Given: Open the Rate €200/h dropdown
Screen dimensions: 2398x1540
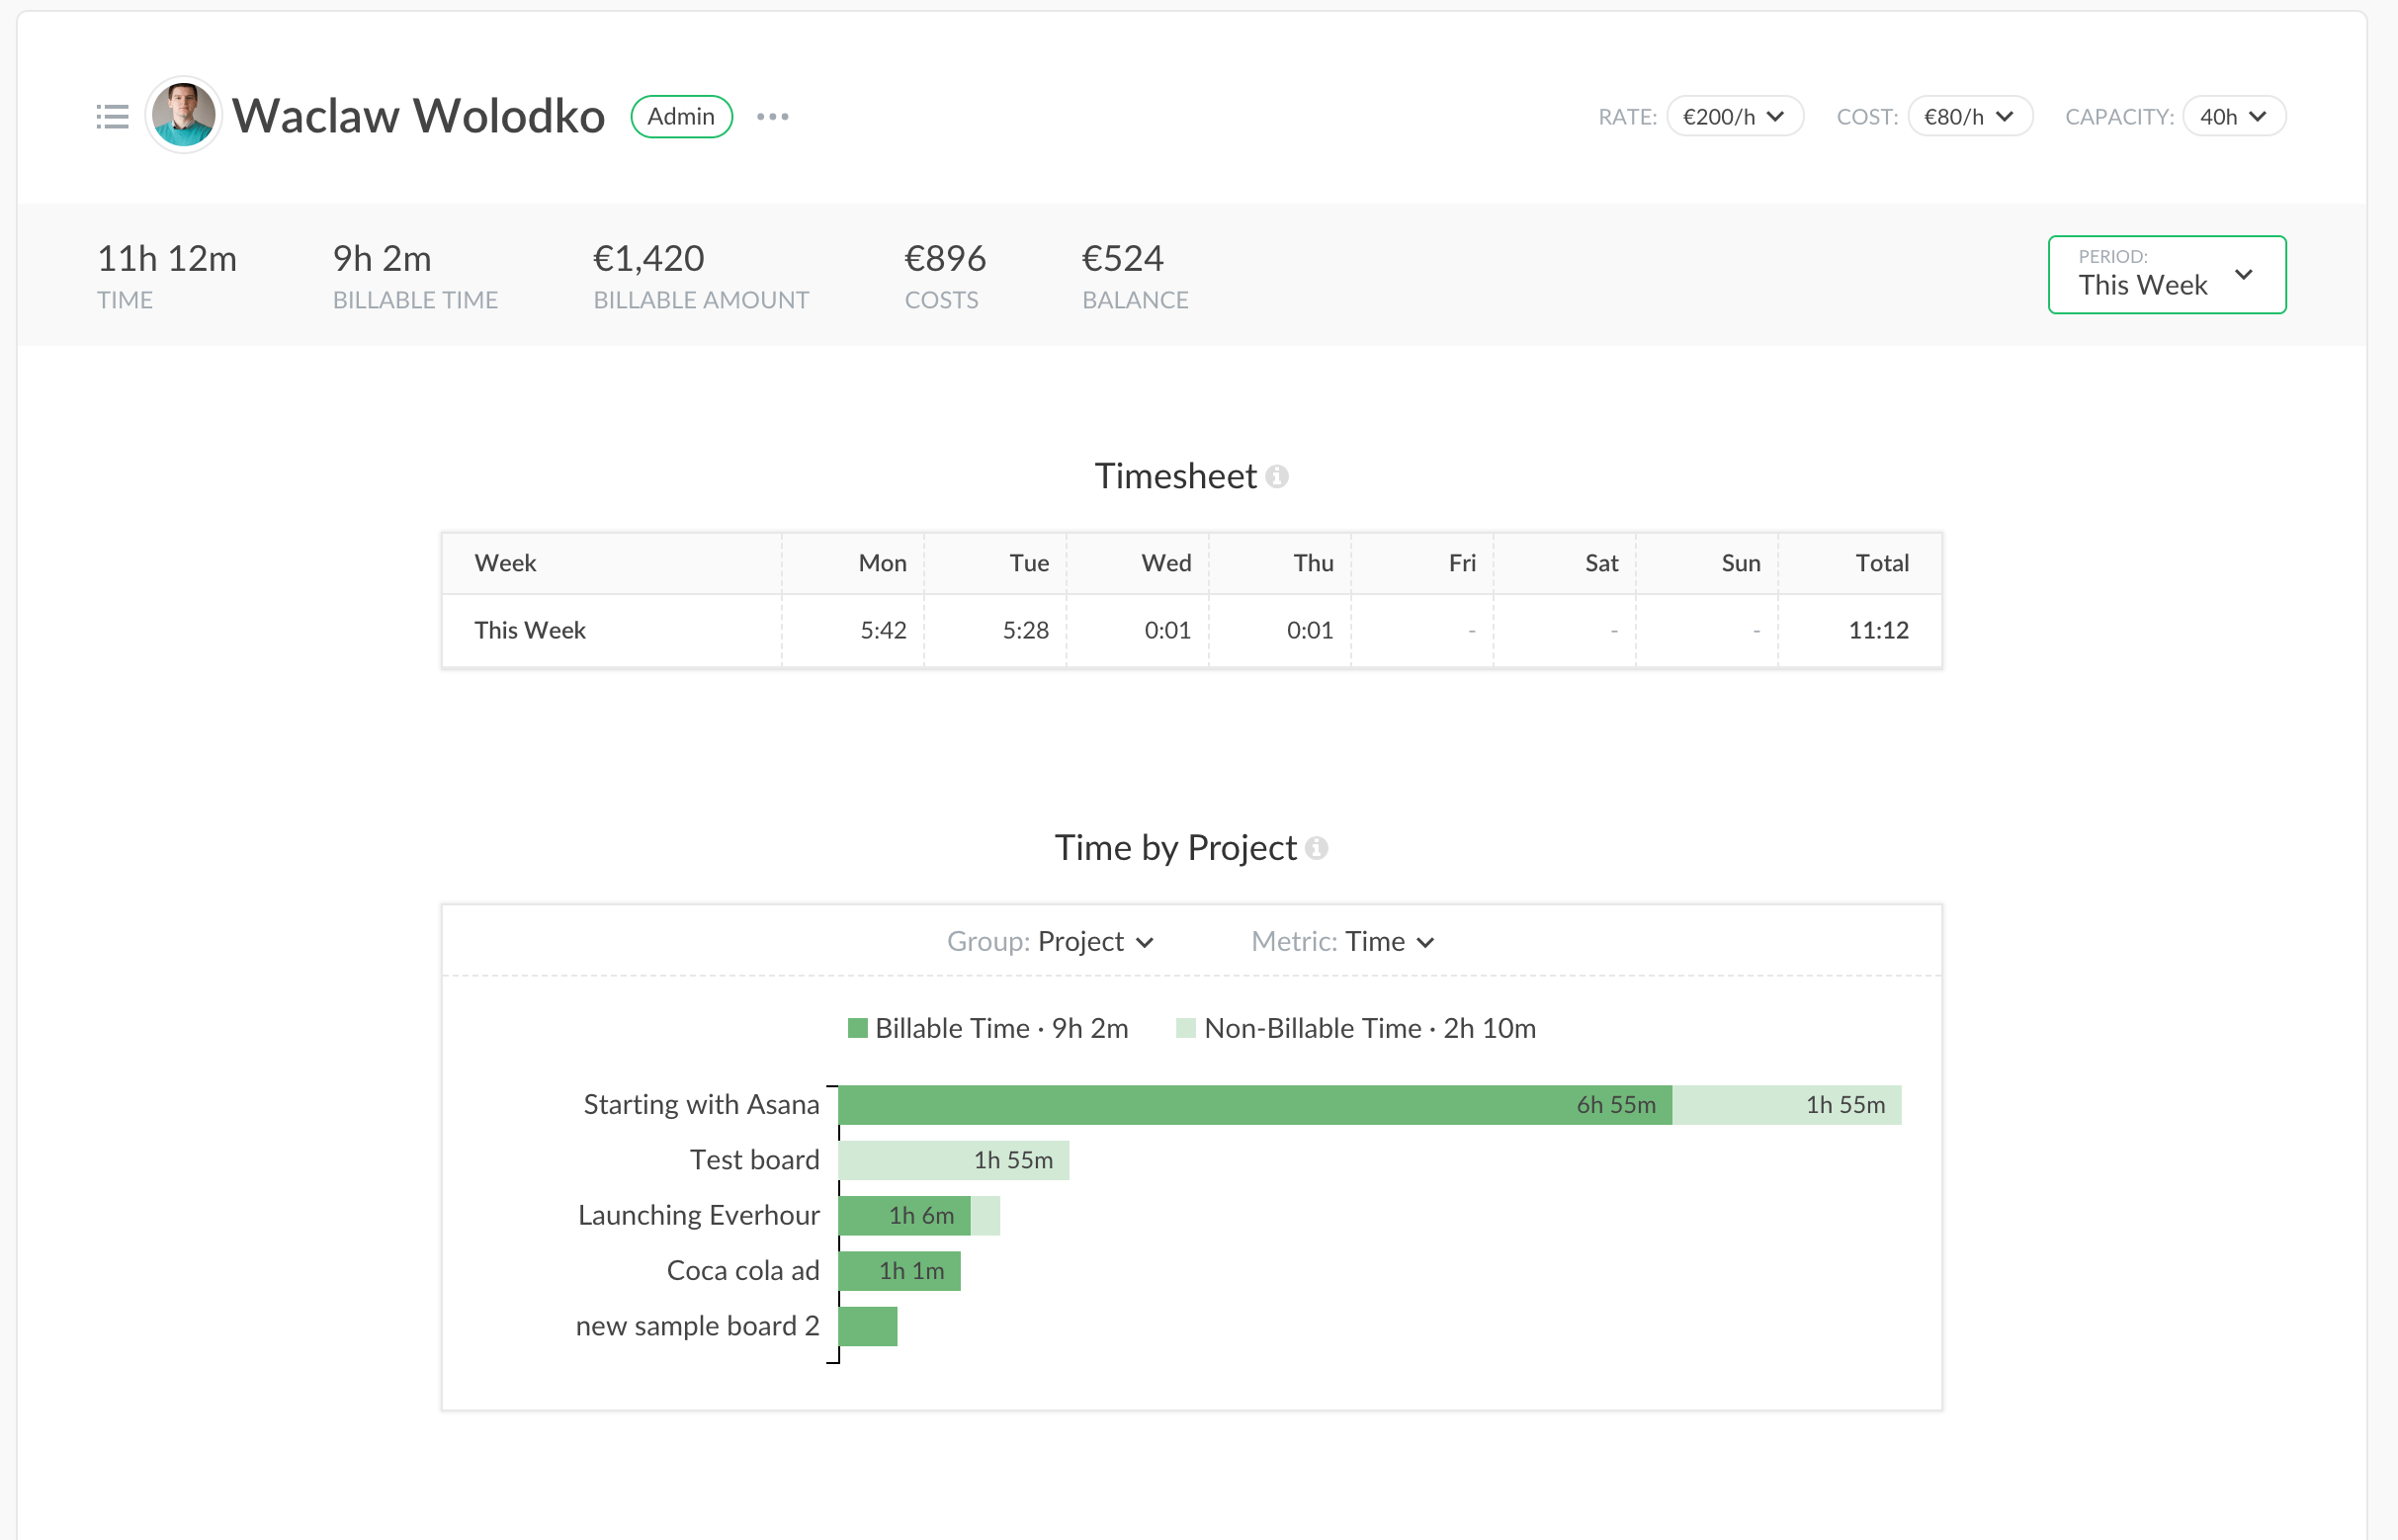Looking at the screenshot, I should click(x=1734, y=116).
